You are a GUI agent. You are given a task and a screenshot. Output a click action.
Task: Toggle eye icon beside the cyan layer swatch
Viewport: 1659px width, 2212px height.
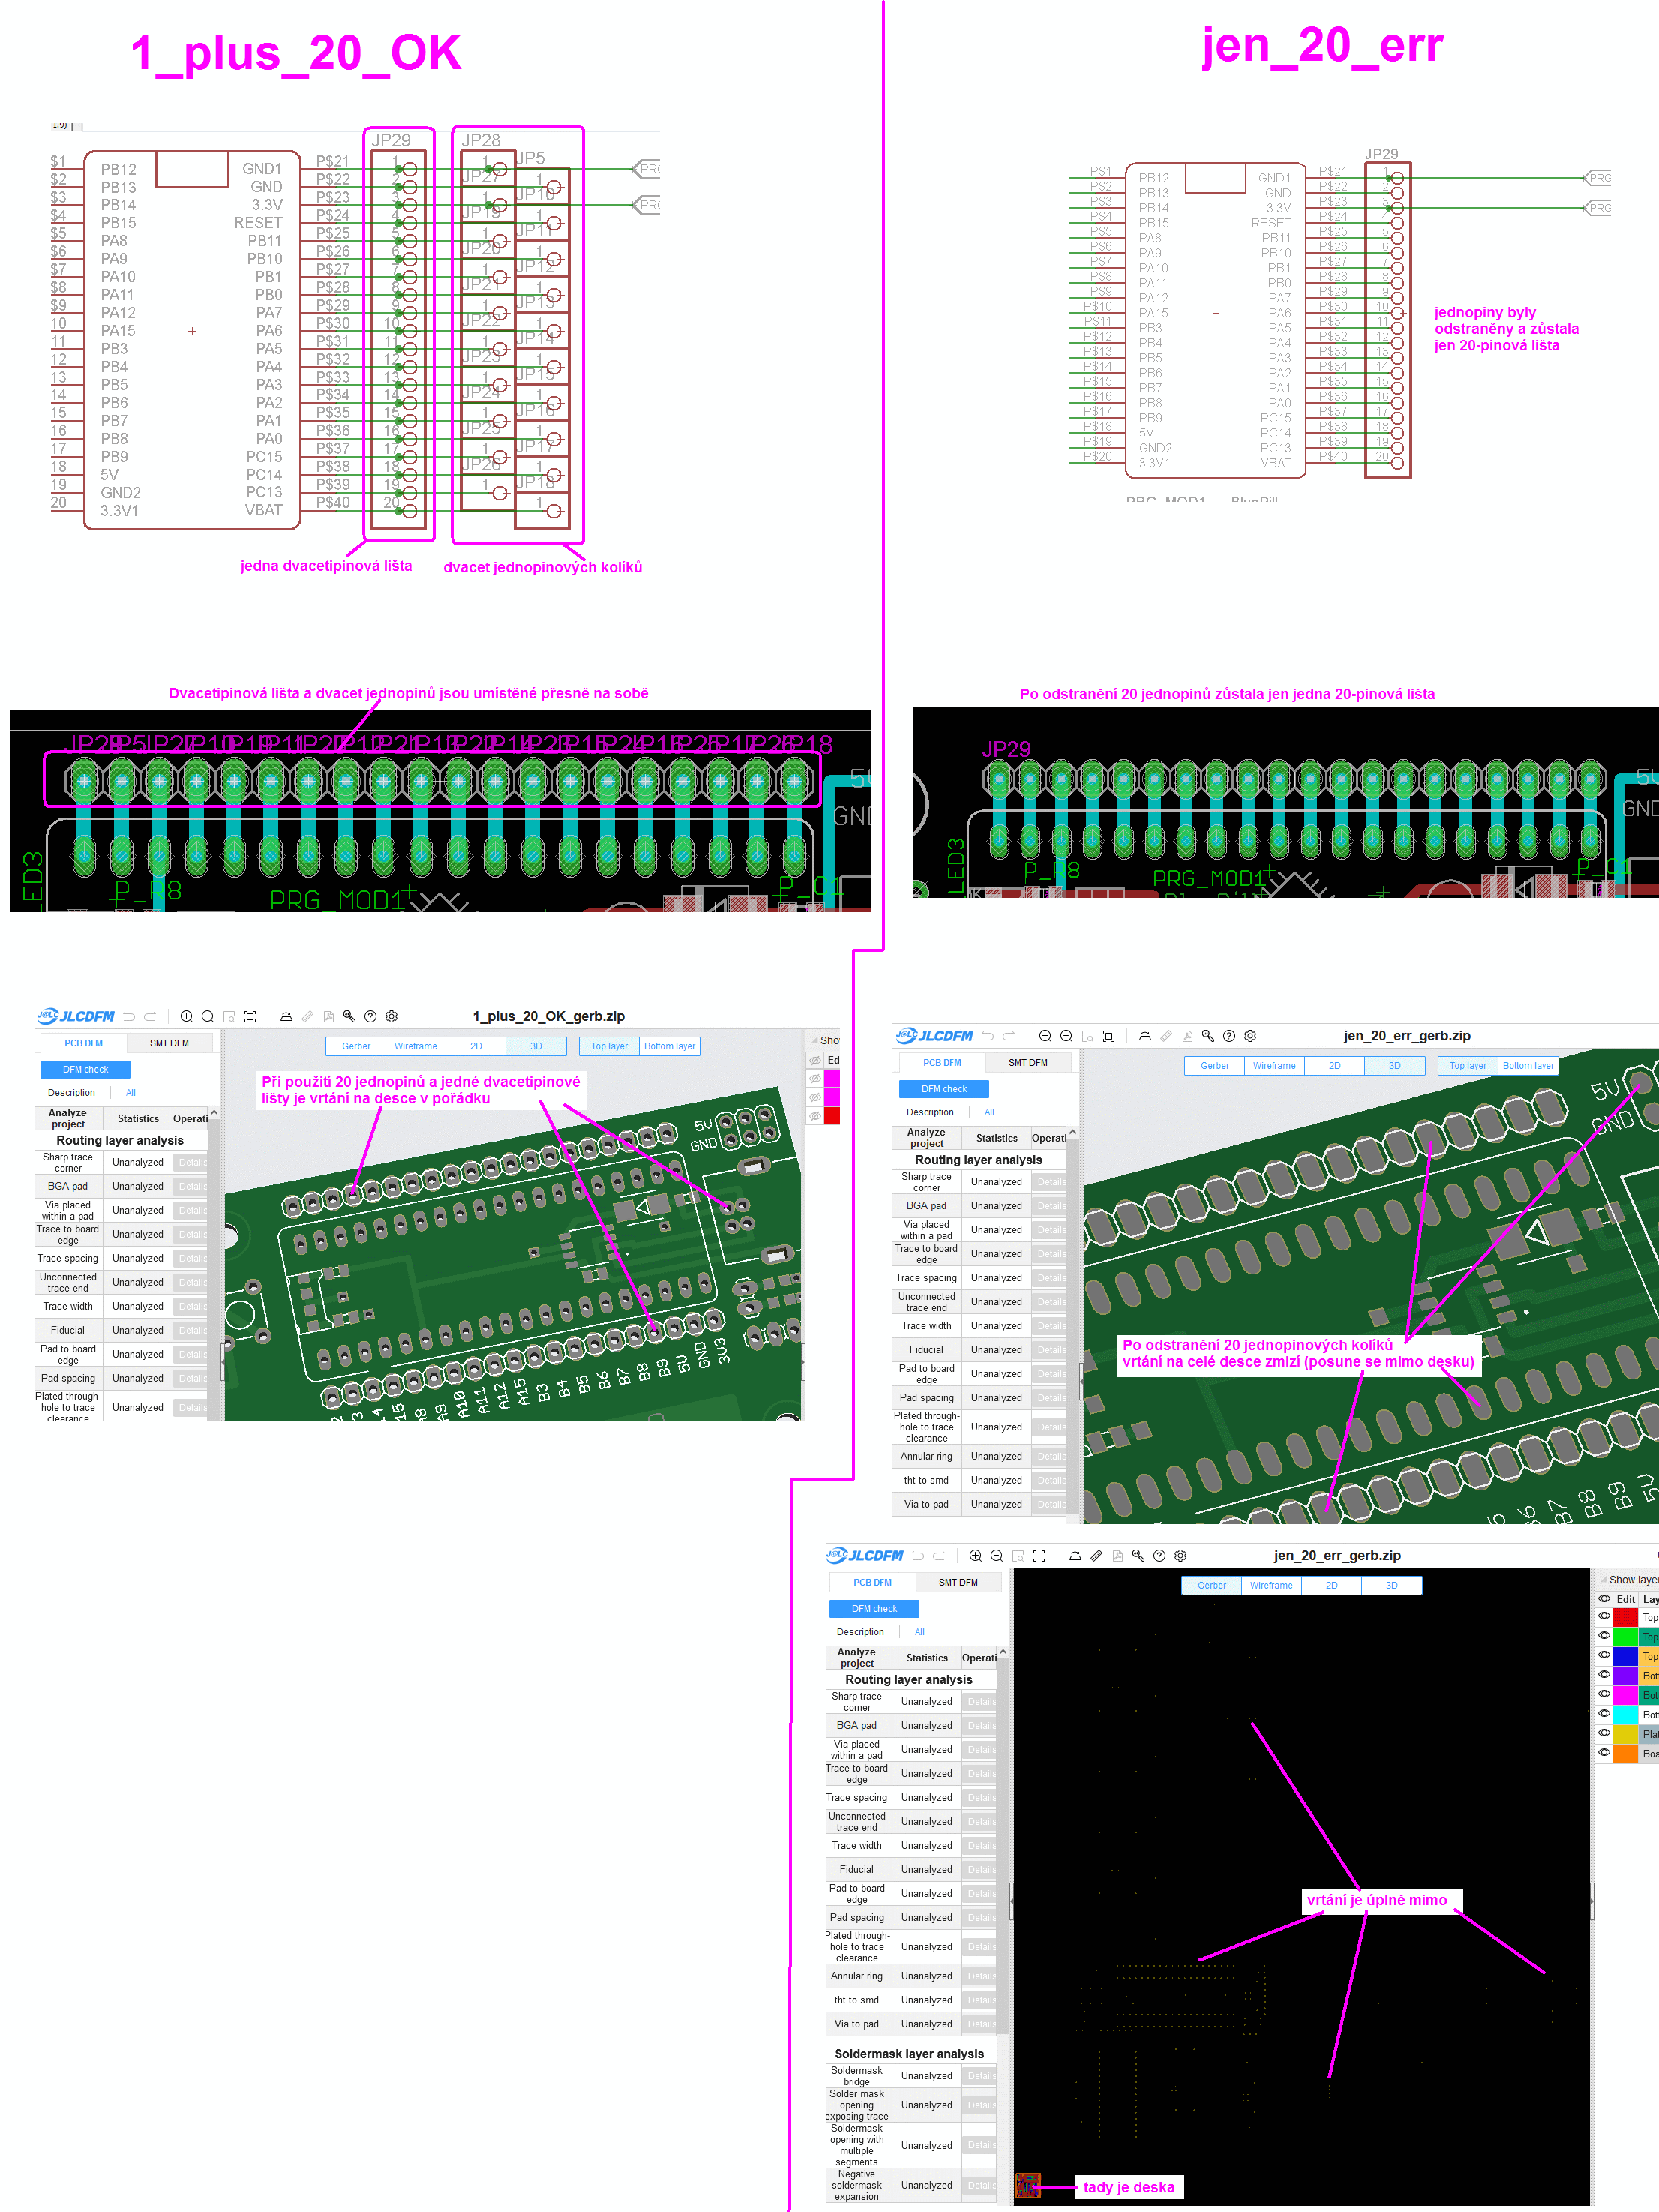tap(1604, 1714)
